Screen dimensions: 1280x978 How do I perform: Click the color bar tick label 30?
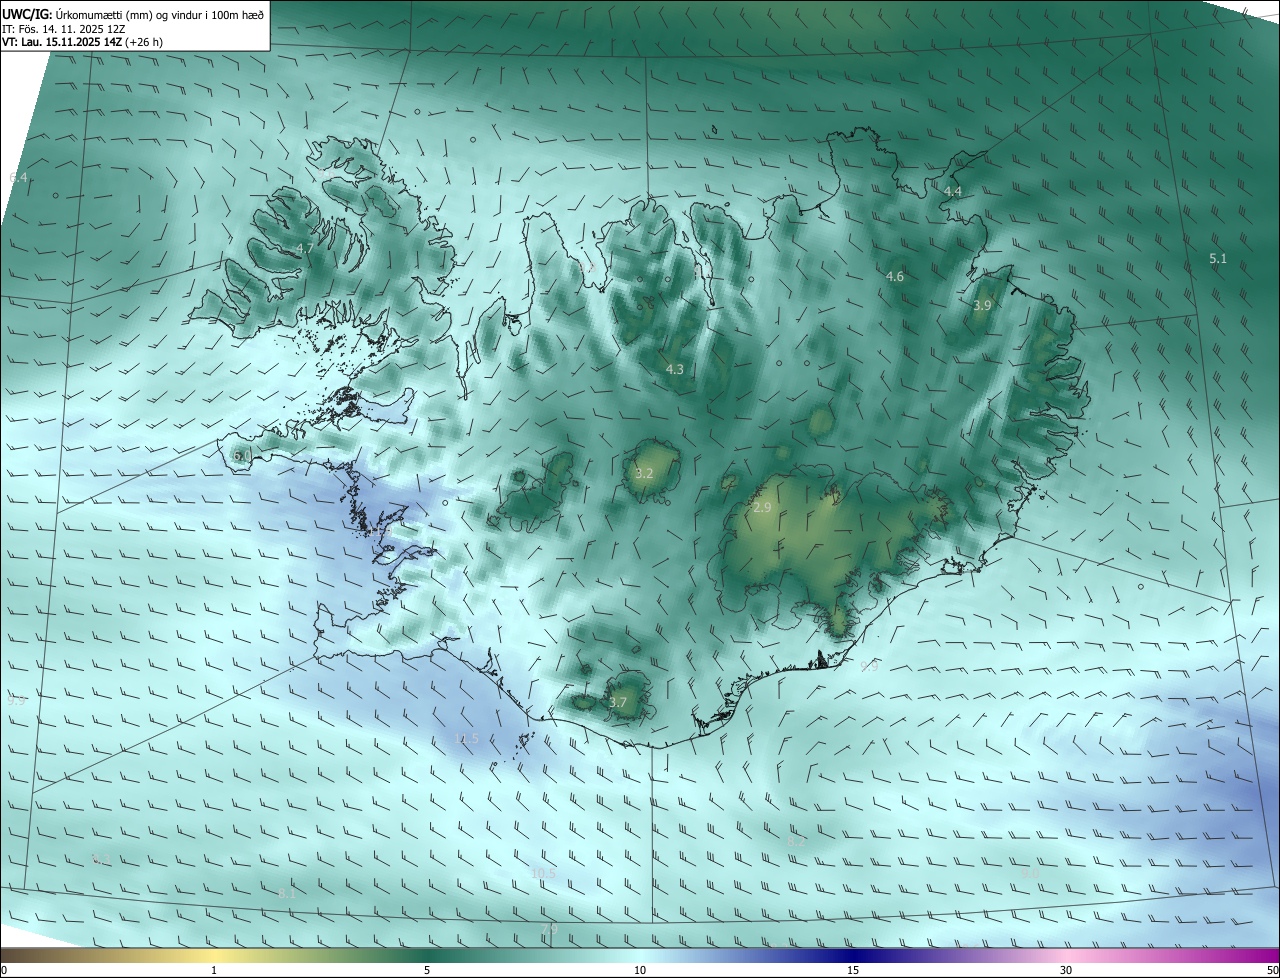[x=1066, y=970]
